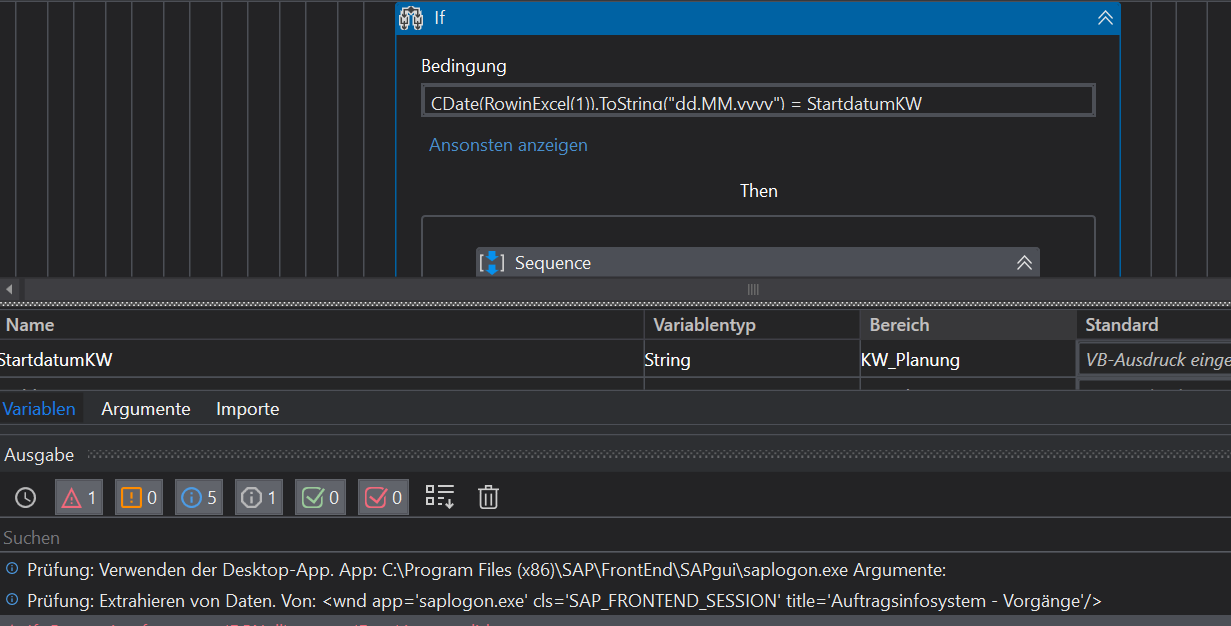Image resolution: width=1231 pixels, height=626 pixels.
Task: Collapse the If activity
Action: [x=1104, y=18]
